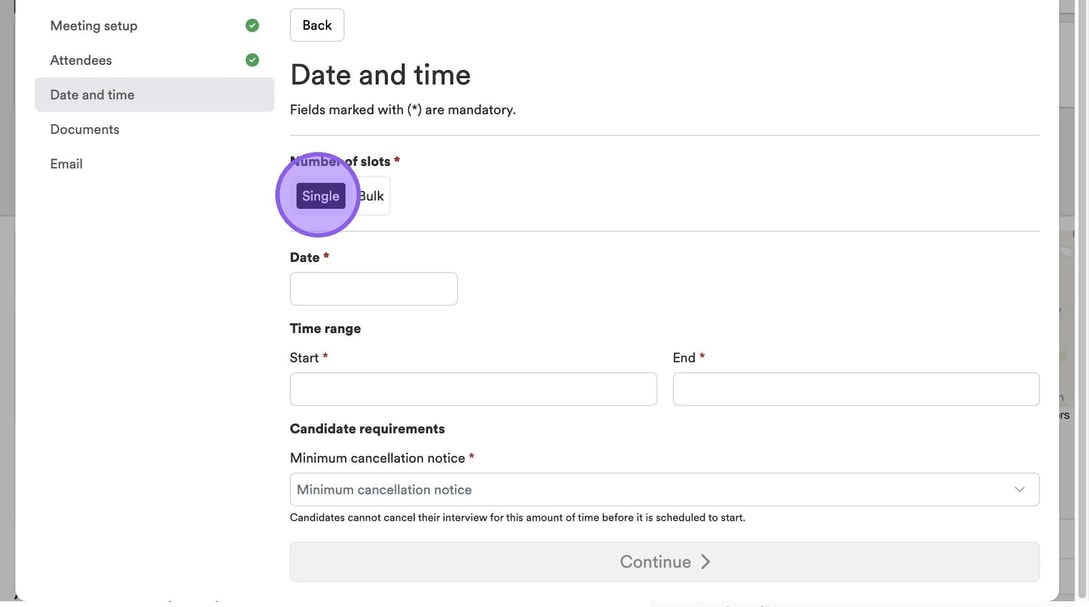The width and height of the screenshot is (1089, 607).
Task: Go to the Meeting setup step
Action: click(x=94, y=26)
